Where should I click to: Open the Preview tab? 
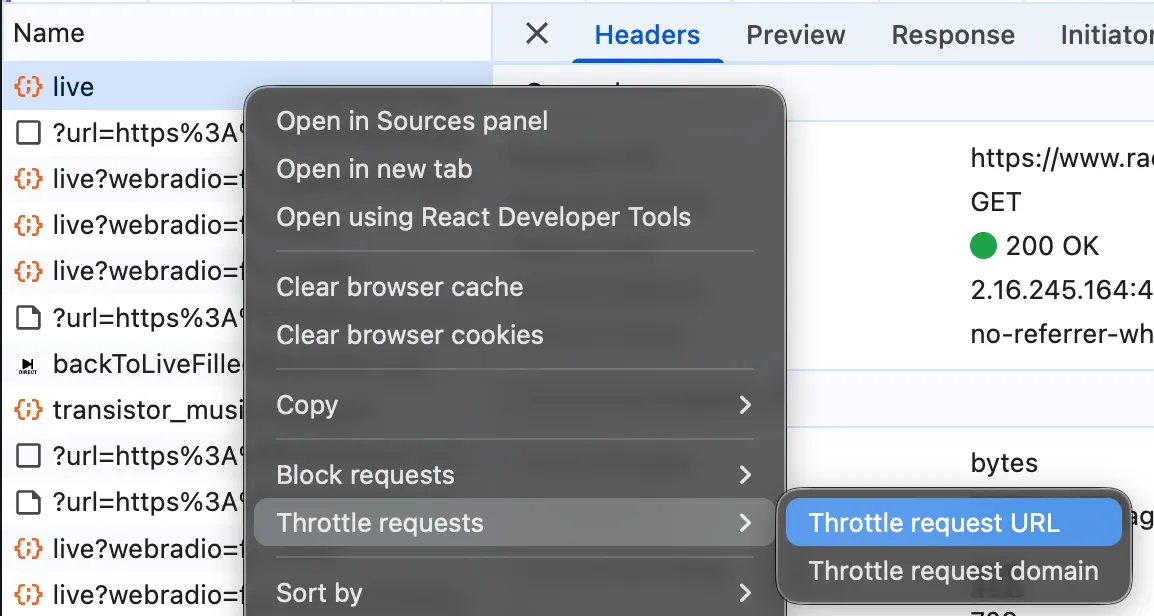point(796,35)
